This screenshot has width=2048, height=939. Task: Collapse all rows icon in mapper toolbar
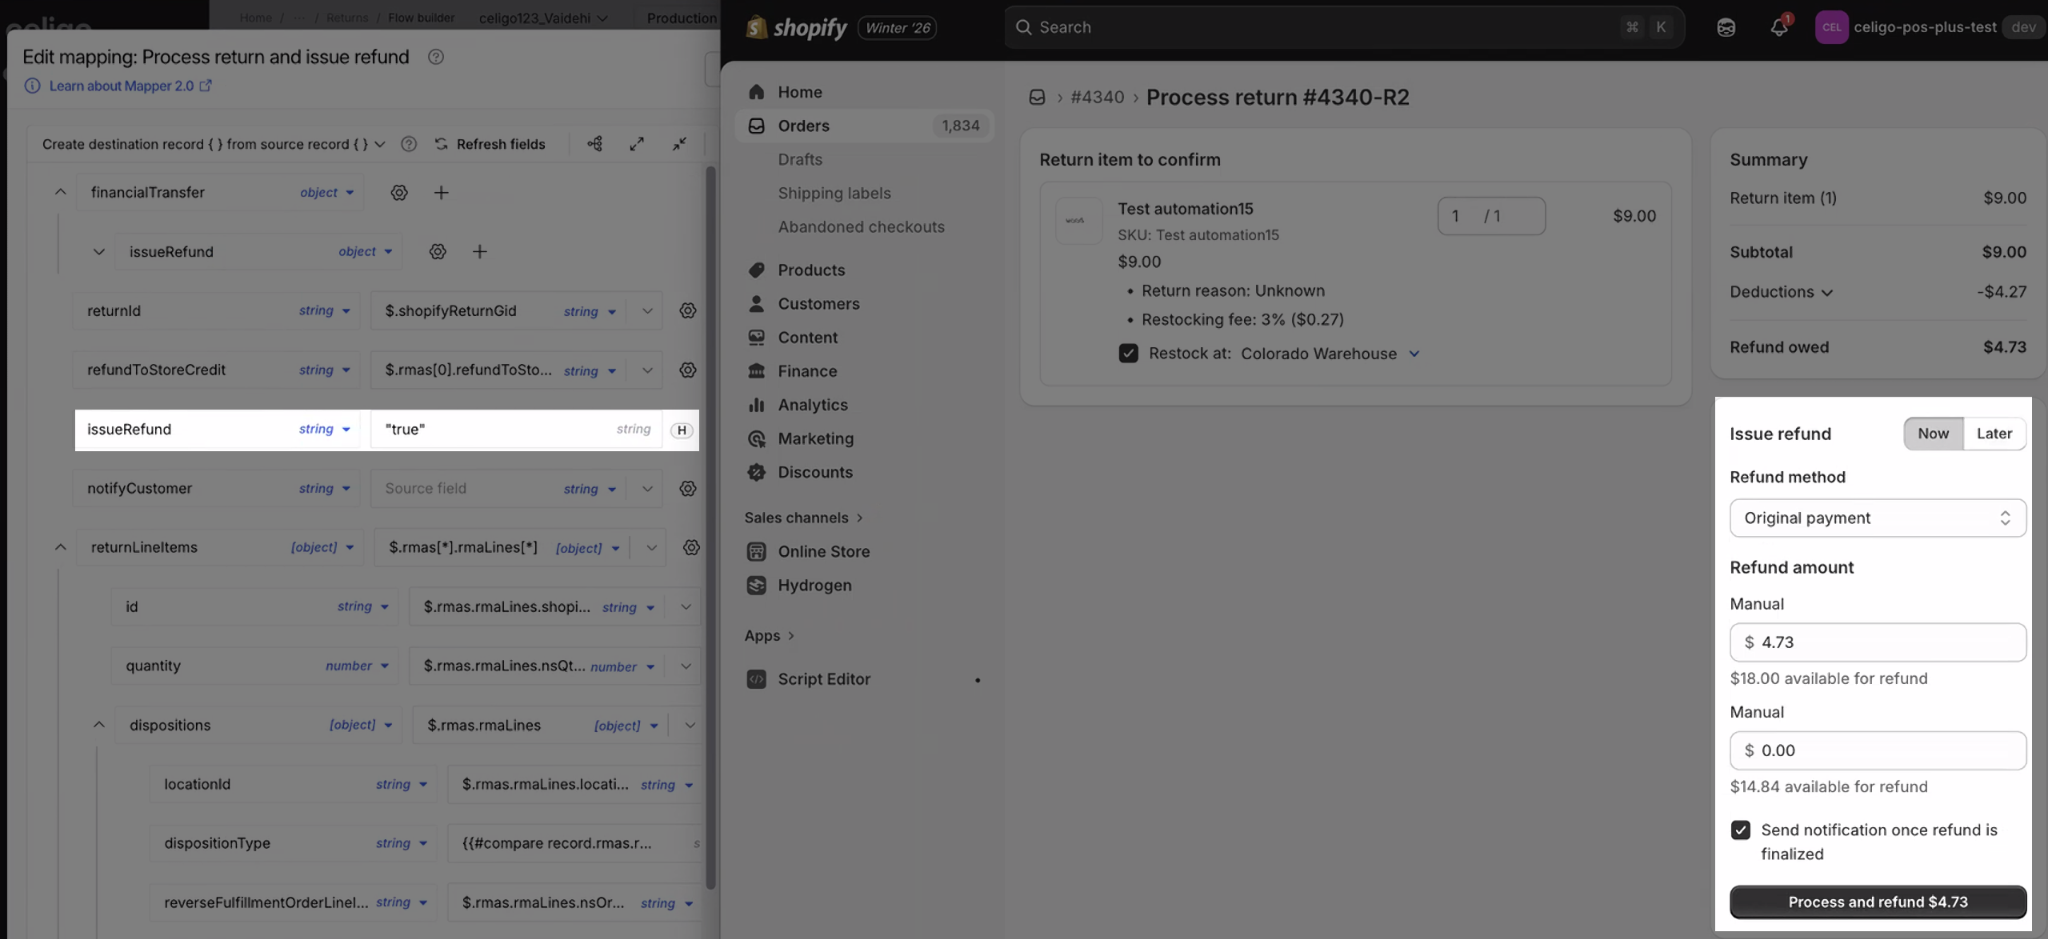pos(679,144)
